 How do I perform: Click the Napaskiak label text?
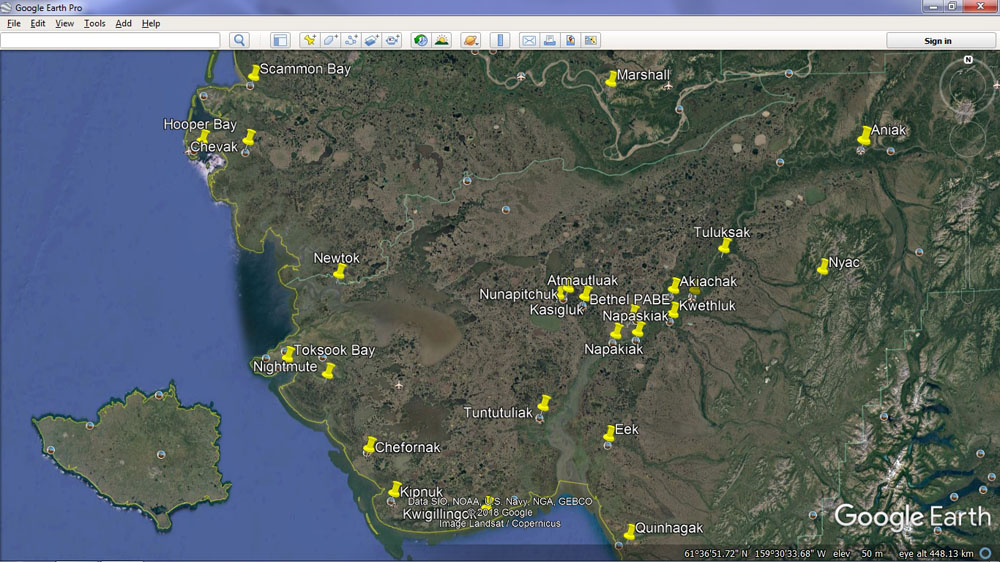coord(635,316)
